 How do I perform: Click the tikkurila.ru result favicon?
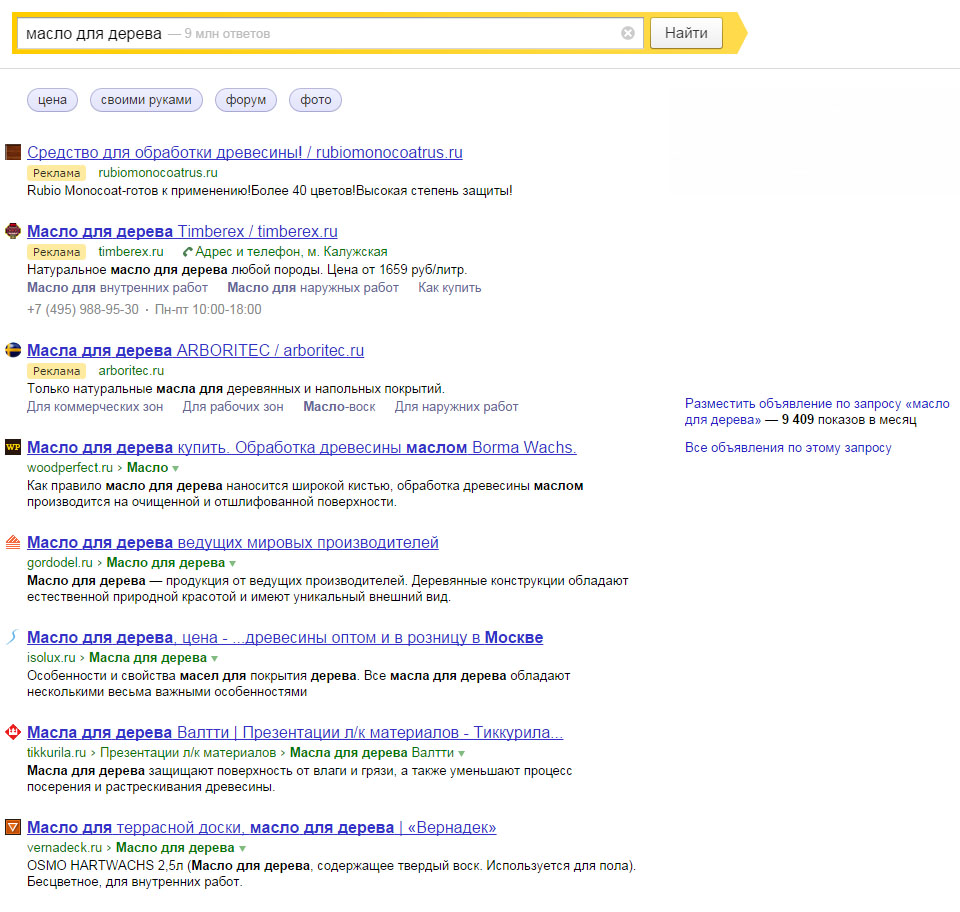click(13, 731)
